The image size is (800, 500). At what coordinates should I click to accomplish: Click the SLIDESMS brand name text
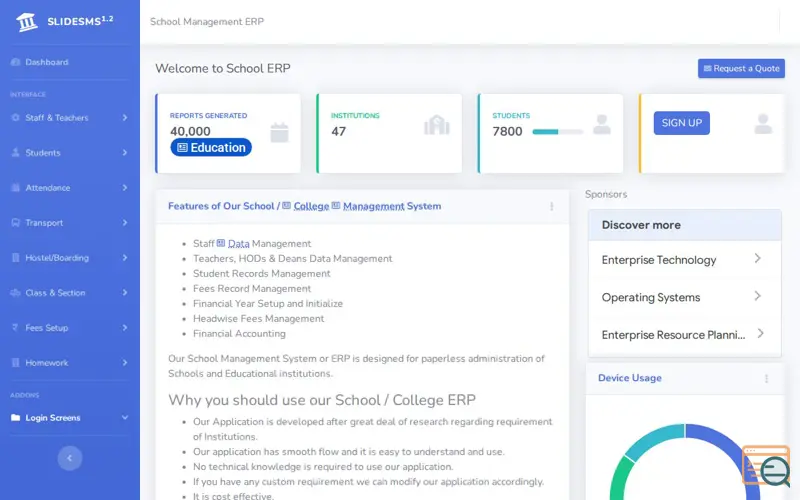click(80, 21)
